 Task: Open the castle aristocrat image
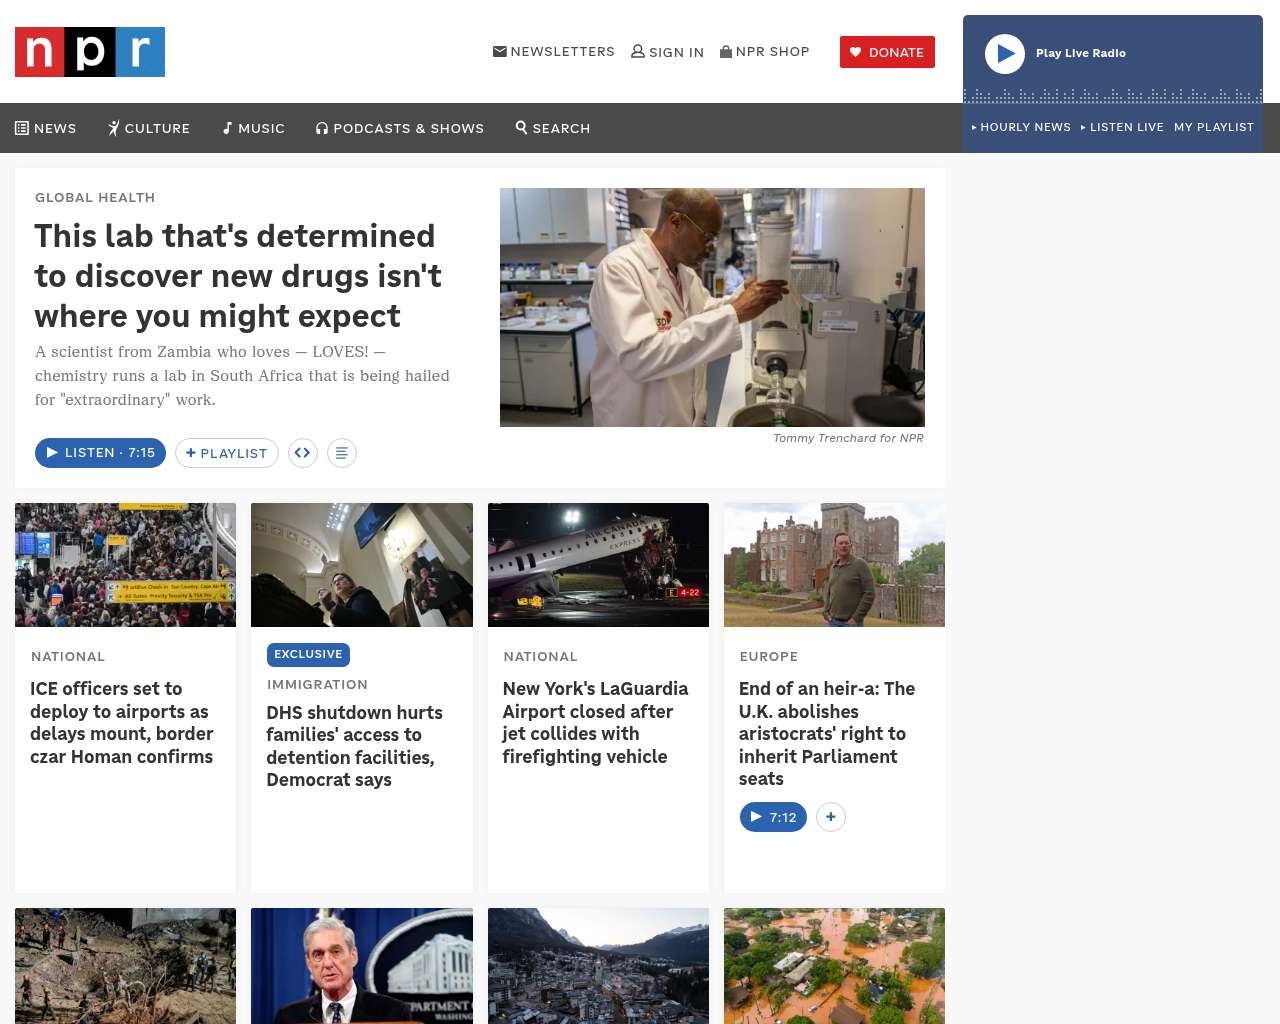tap(834, 565)
